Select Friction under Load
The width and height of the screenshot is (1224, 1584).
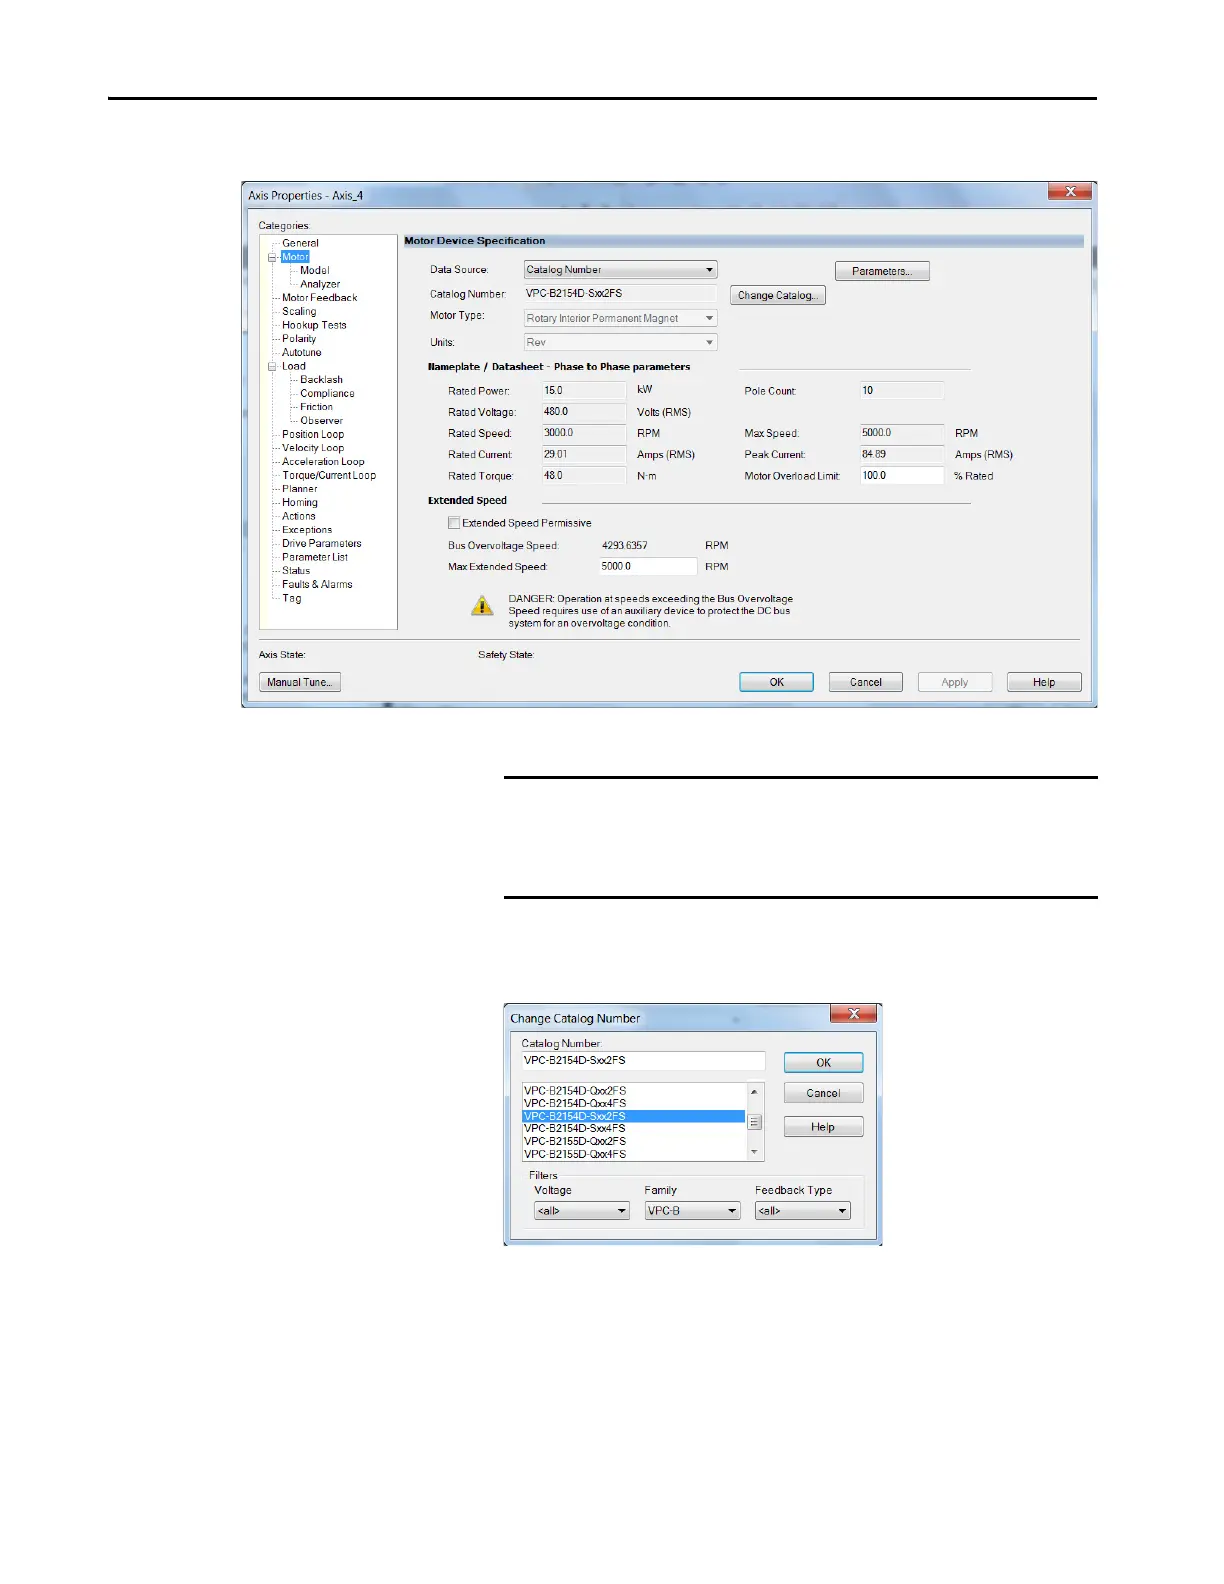point(316,407)
